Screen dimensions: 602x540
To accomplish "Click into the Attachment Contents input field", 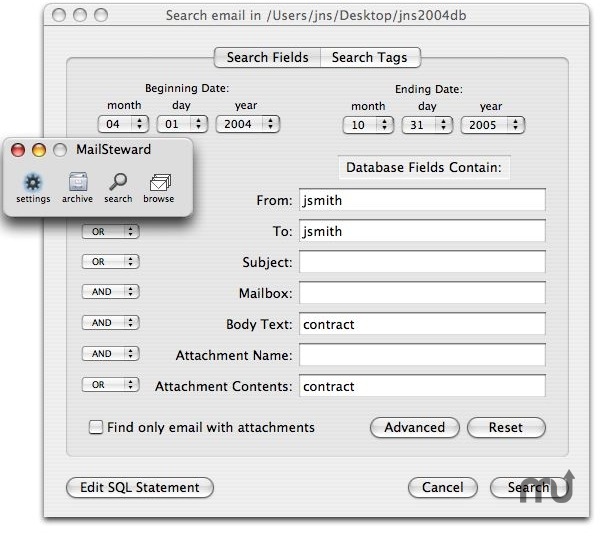I will [x=422, y=386].
